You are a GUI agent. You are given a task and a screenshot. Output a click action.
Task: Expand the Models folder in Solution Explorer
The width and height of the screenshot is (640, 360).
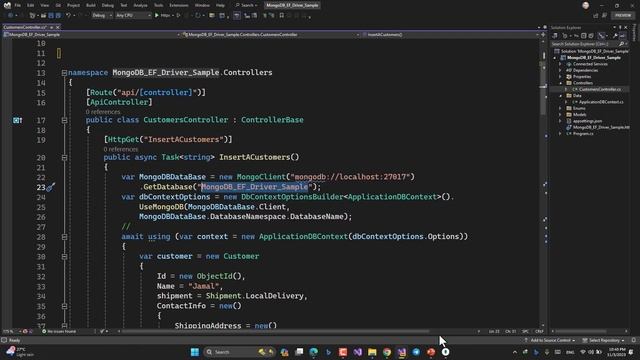coord(560,115)
